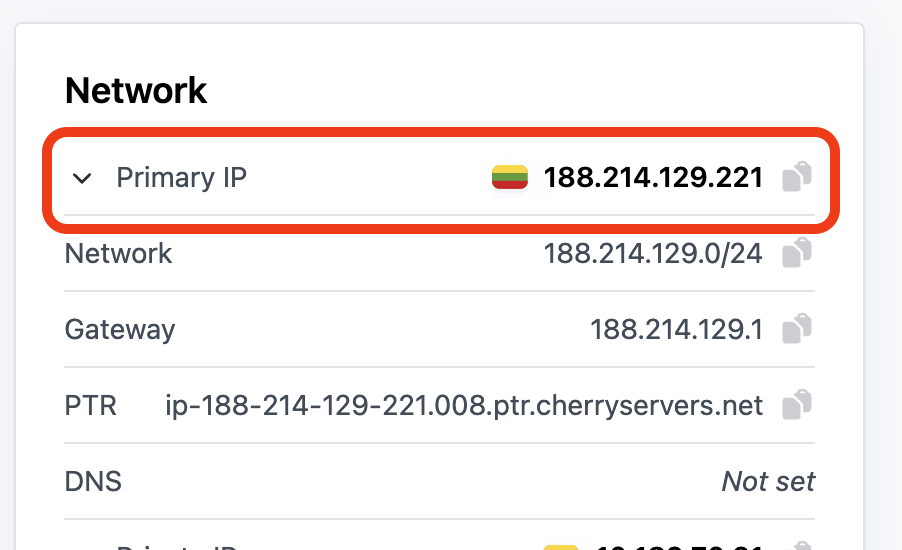Viewport: 902px width, 550px height.
Task: Click the Network section heading
Action: [136, 91]
